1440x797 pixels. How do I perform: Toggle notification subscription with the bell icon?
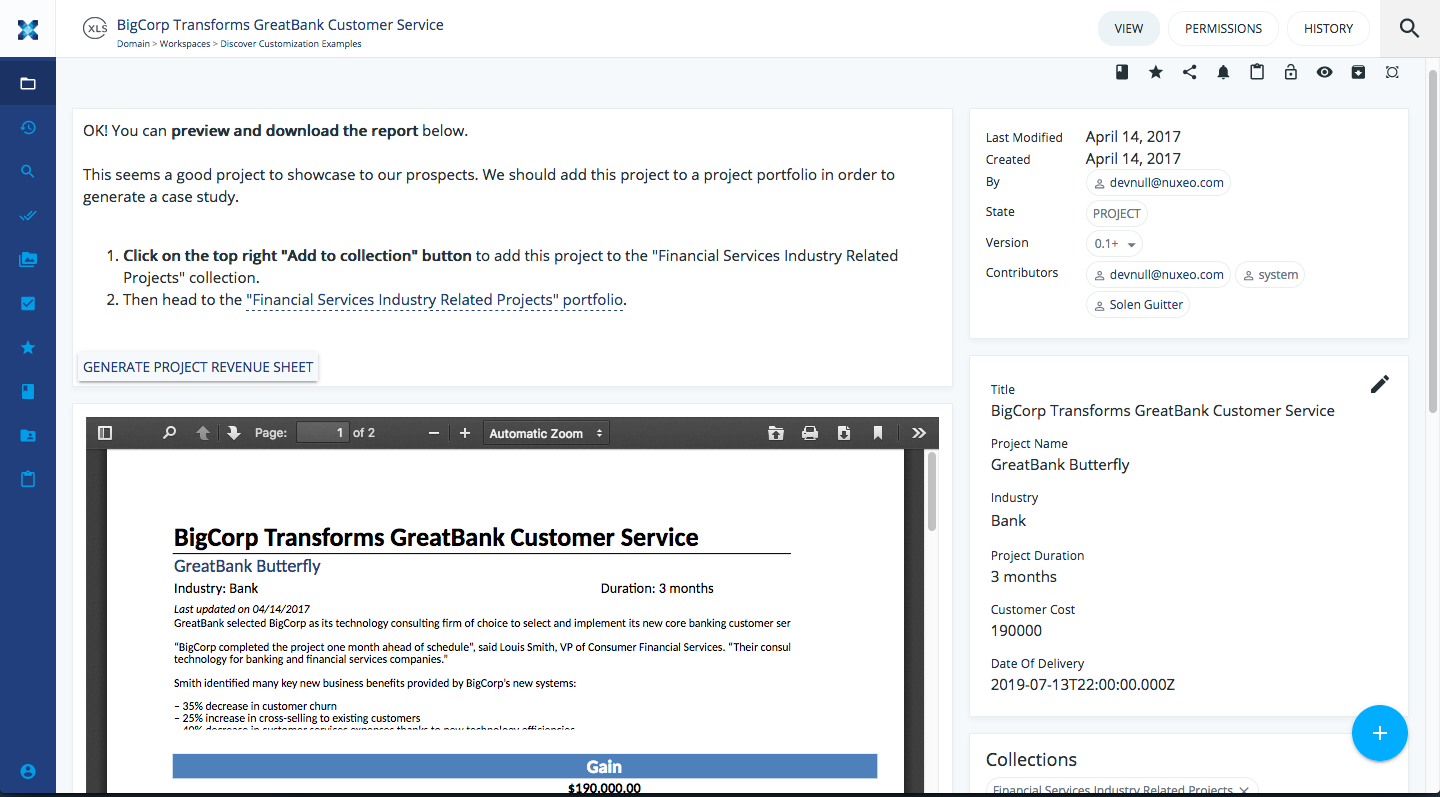[1223, 72]
